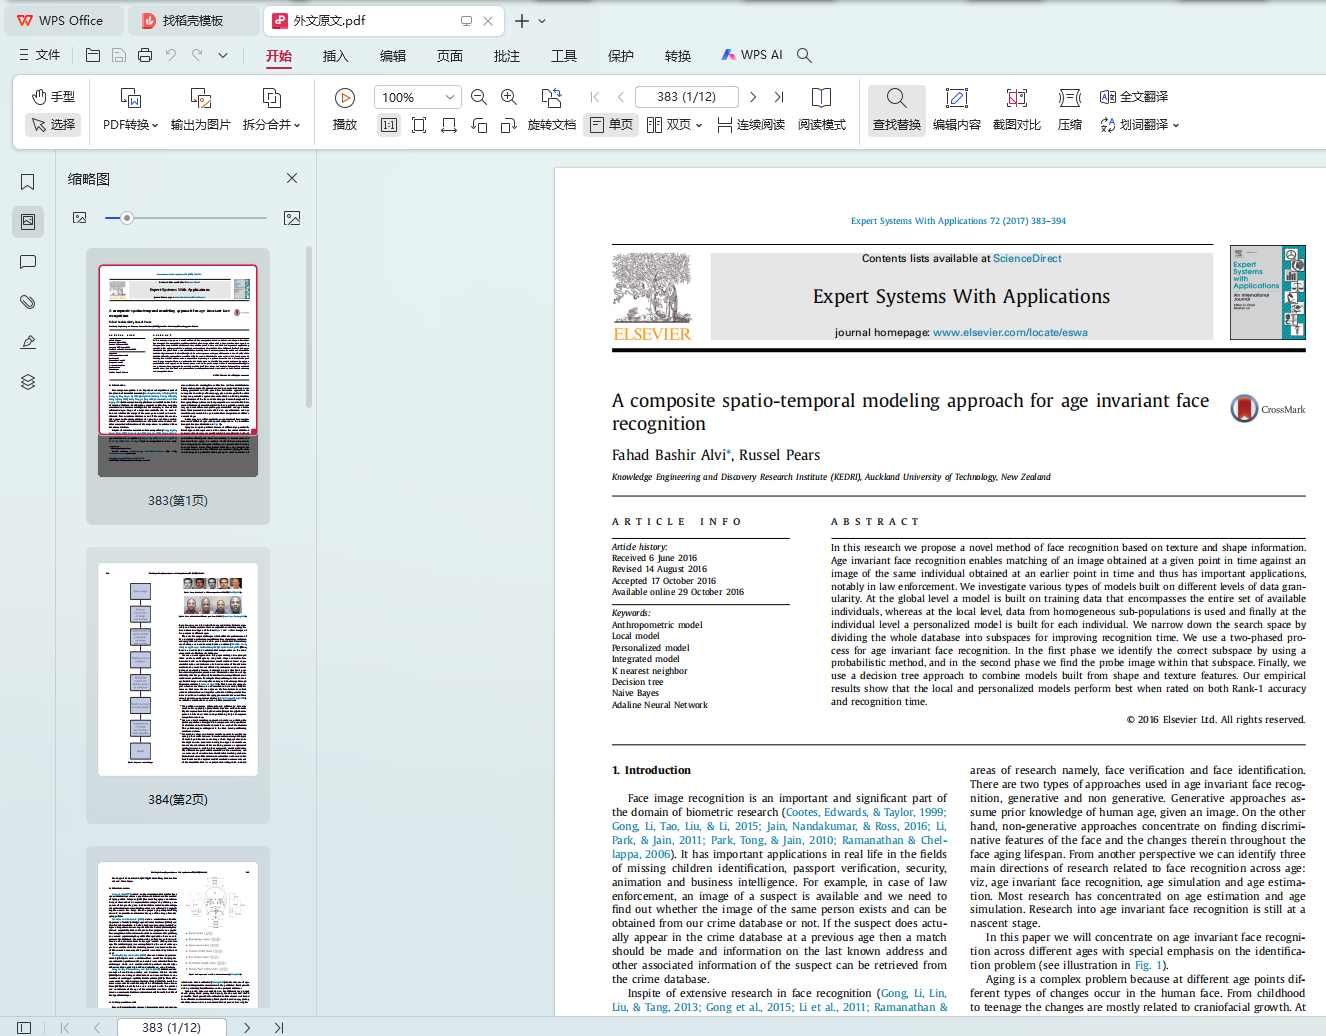Enter 阅读模式 reading mode
Screen dimensions: 1326x1036
[x=822, y=110]
